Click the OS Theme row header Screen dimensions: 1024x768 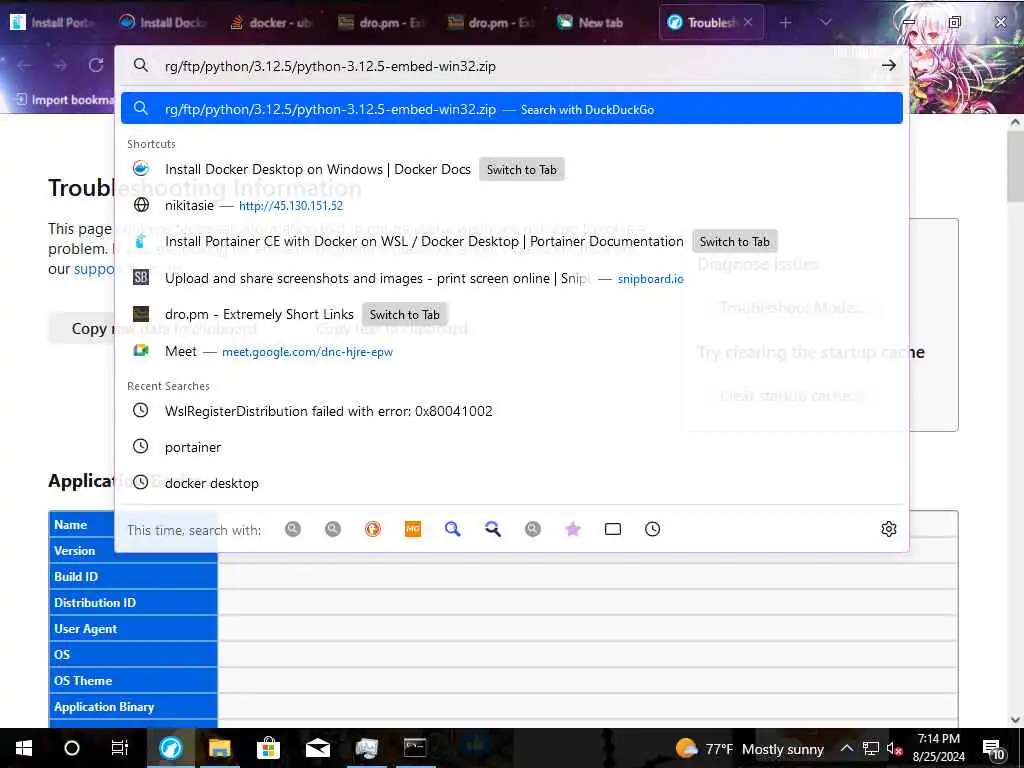(133, 680)
